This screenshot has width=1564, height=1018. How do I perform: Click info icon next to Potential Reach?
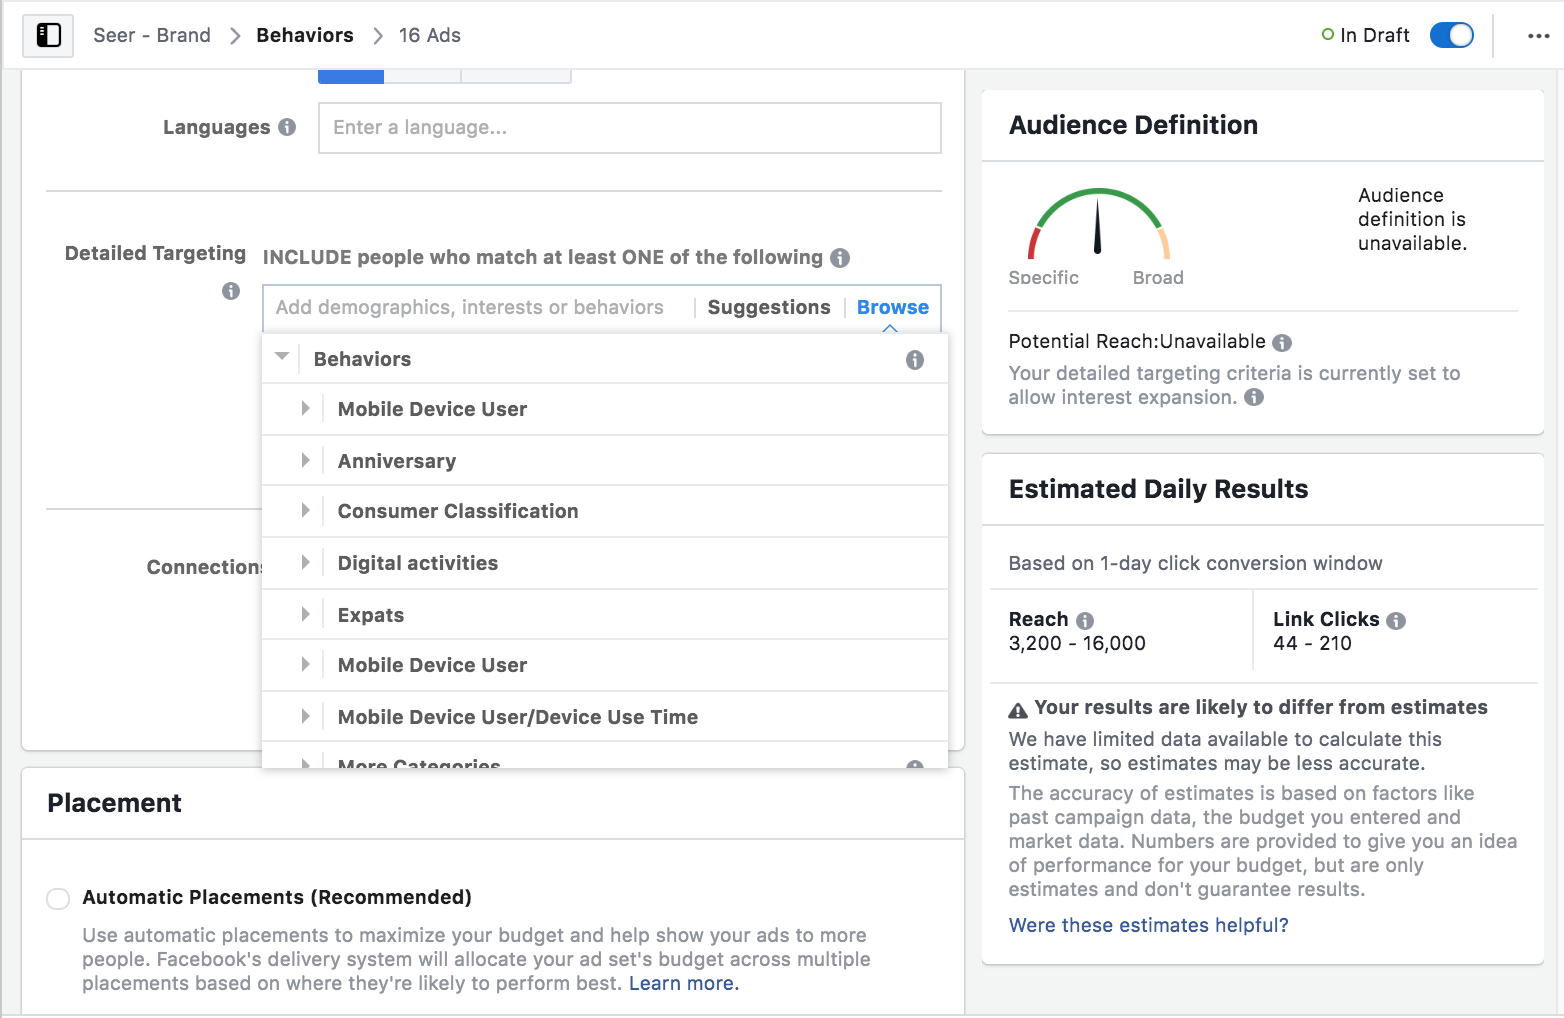click(x=1282, y=343)
